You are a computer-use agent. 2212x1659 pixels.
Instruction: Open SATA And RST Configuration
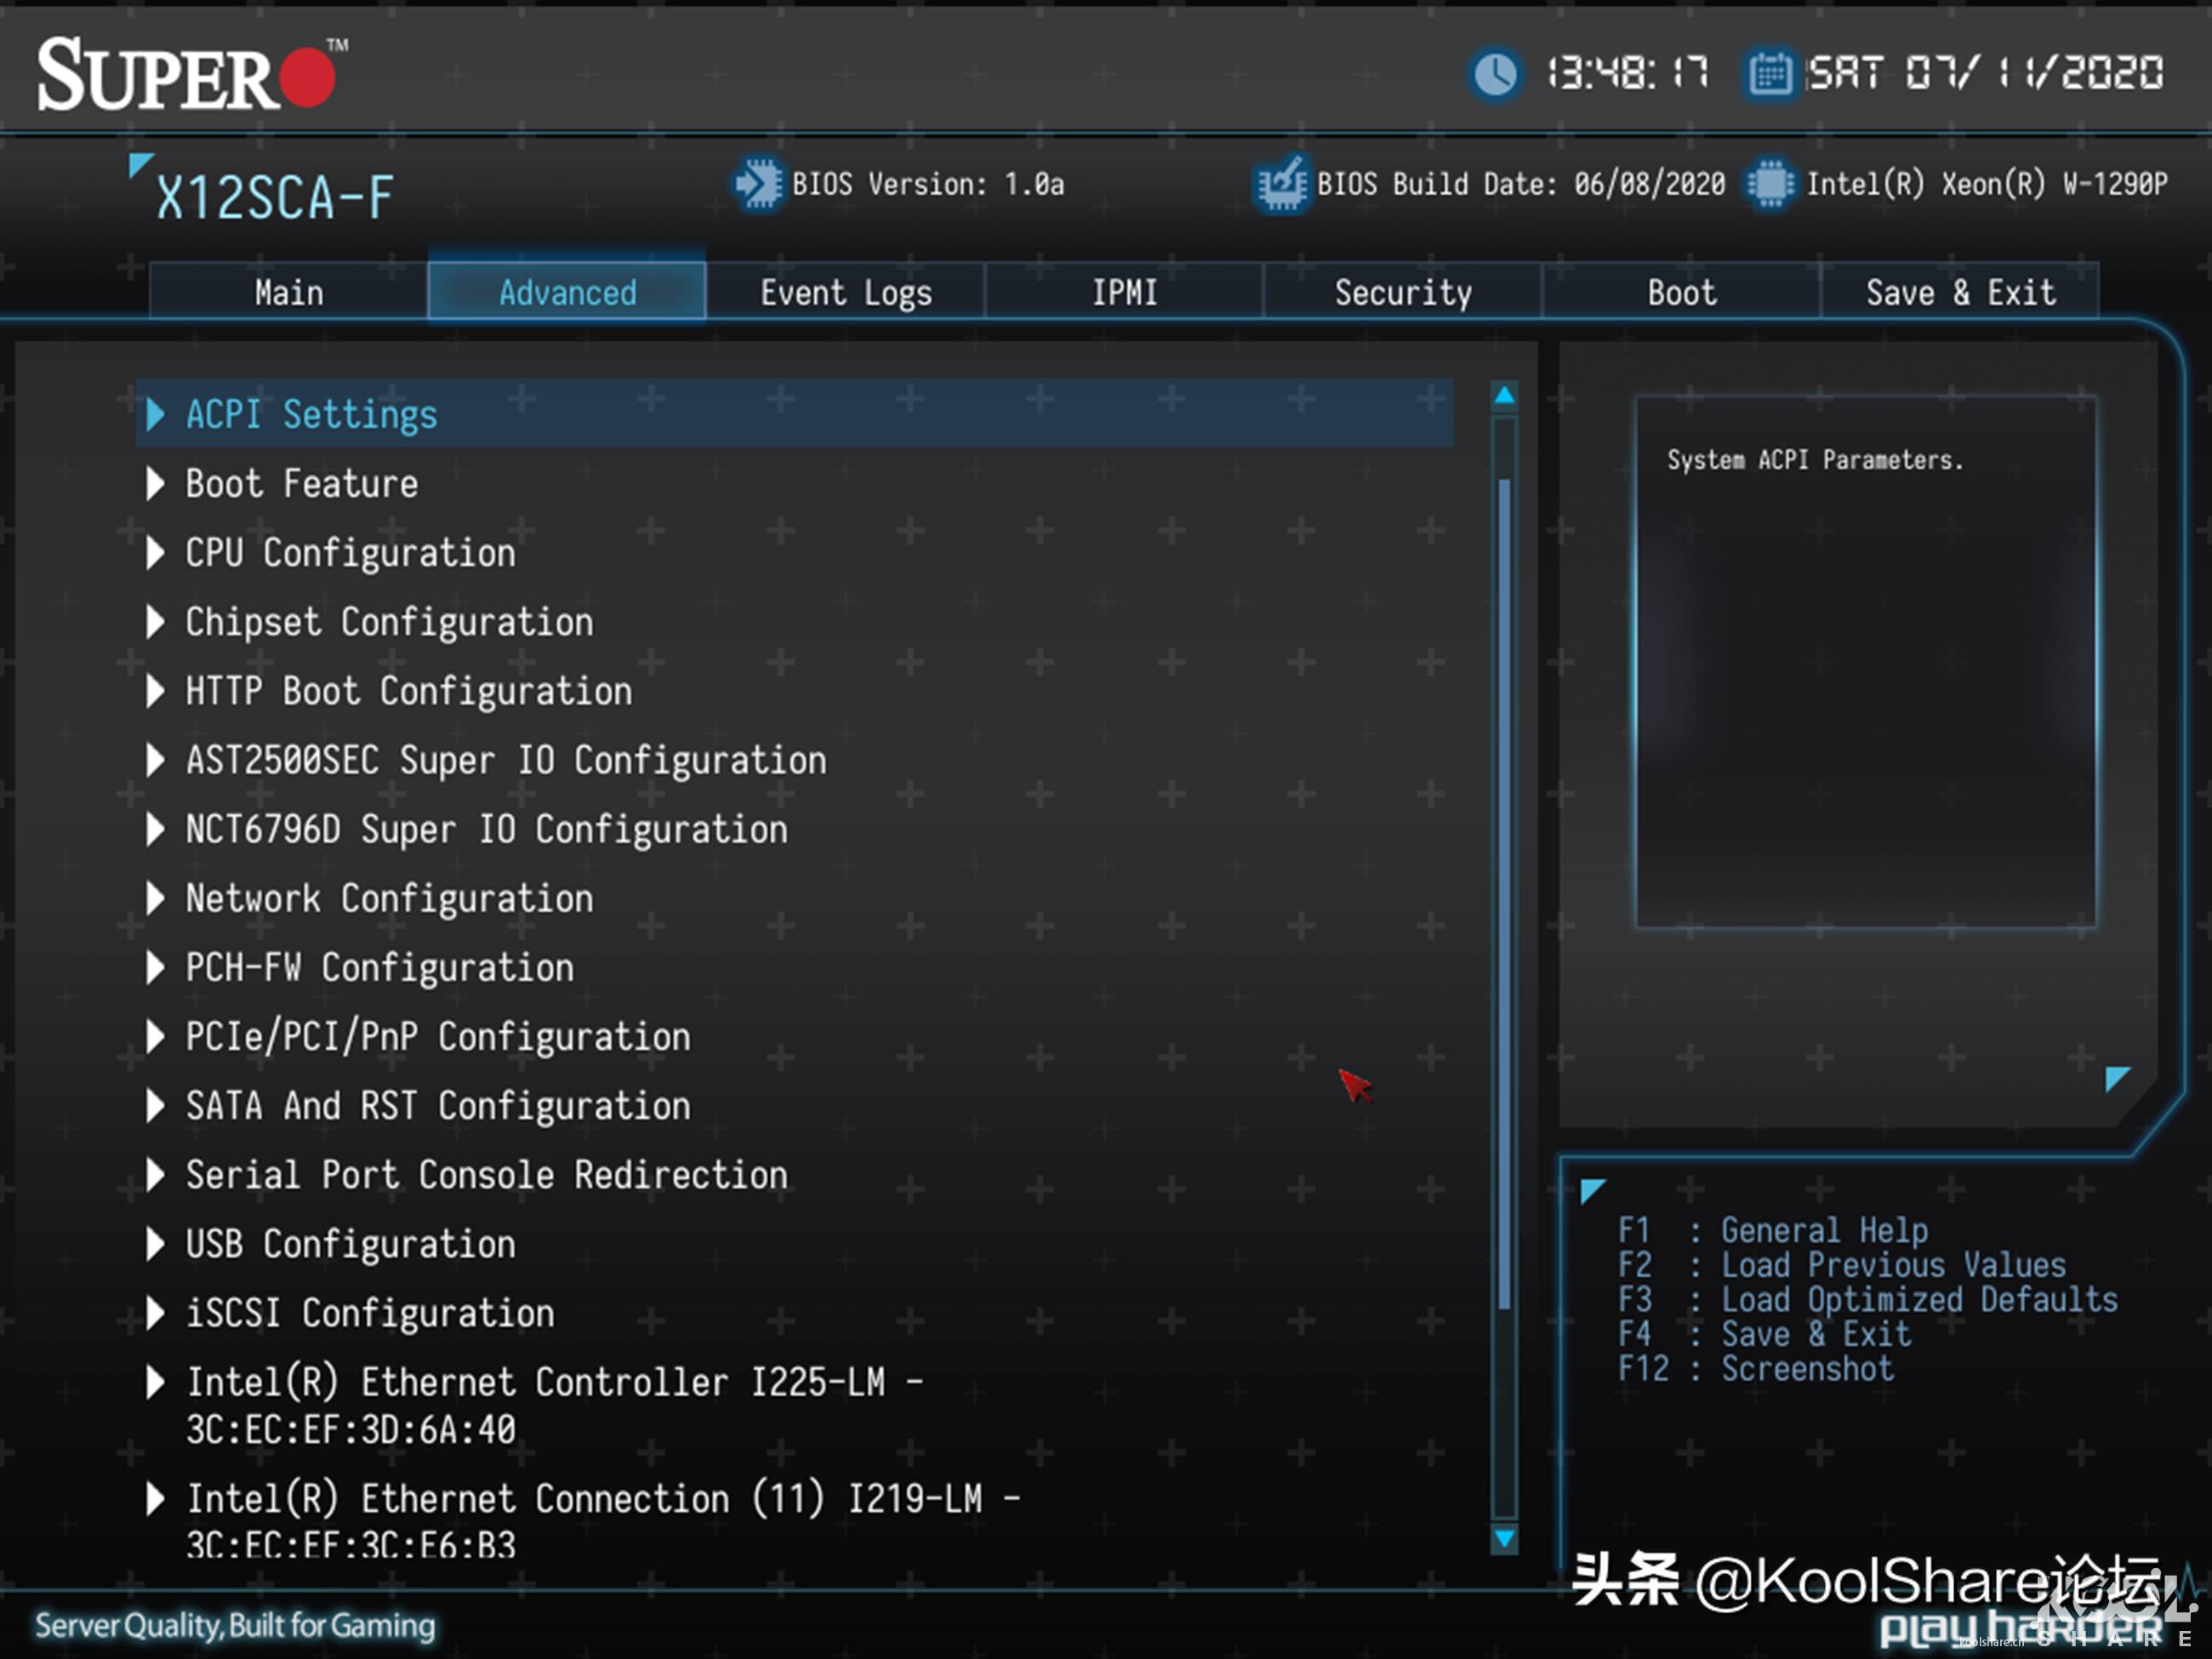click(x=438, y=1106)
